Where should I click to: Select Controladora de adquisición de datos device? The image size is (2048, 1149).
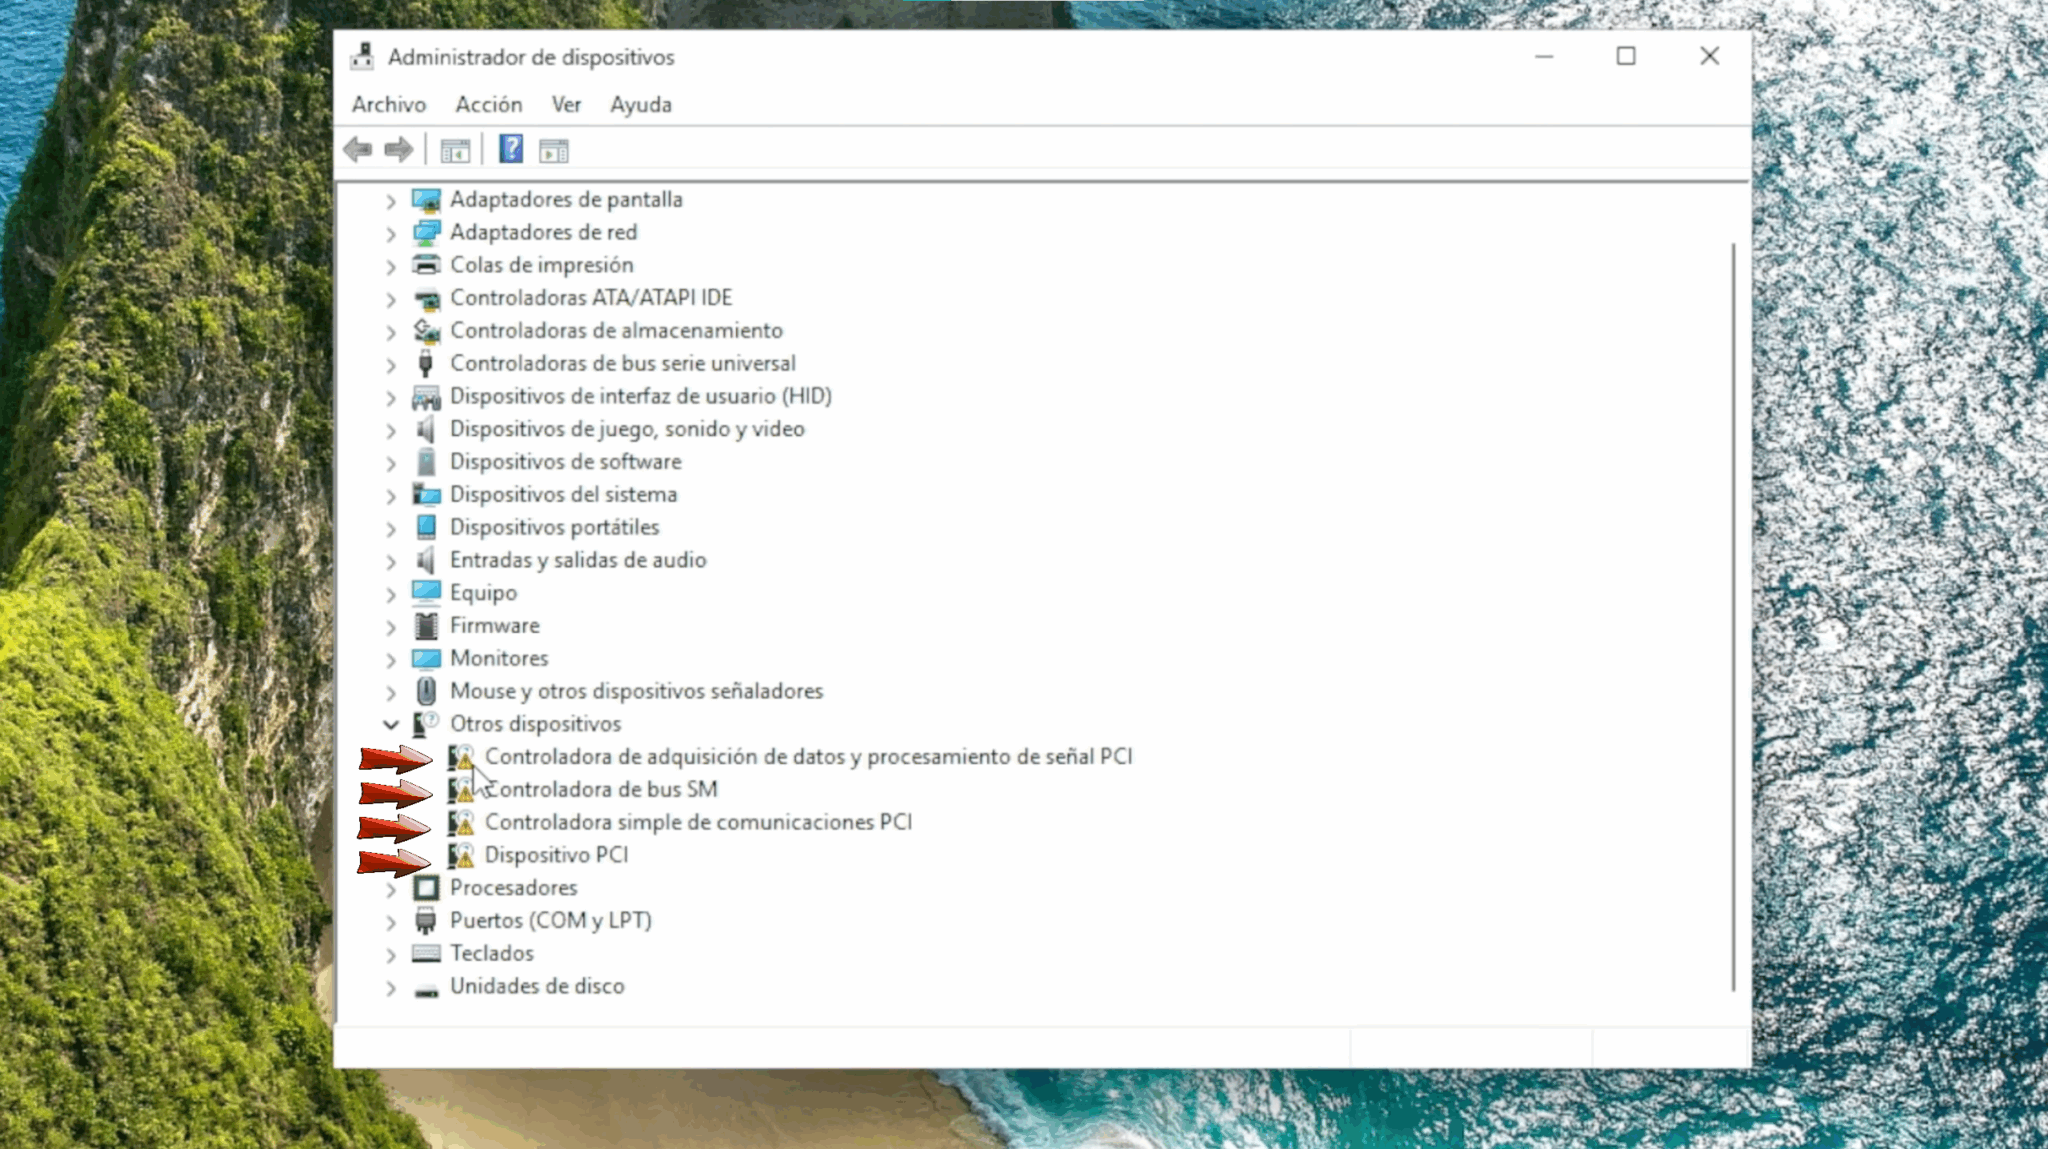[x=808, y=757]
